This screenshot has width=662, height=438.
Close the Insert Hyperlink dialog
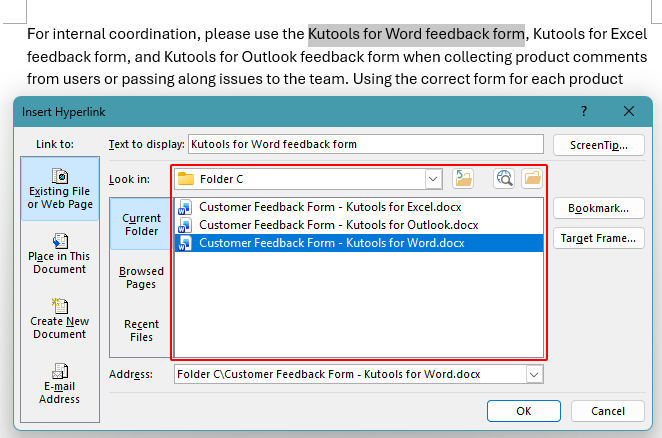pyautogui.click(x=629, y=112)
